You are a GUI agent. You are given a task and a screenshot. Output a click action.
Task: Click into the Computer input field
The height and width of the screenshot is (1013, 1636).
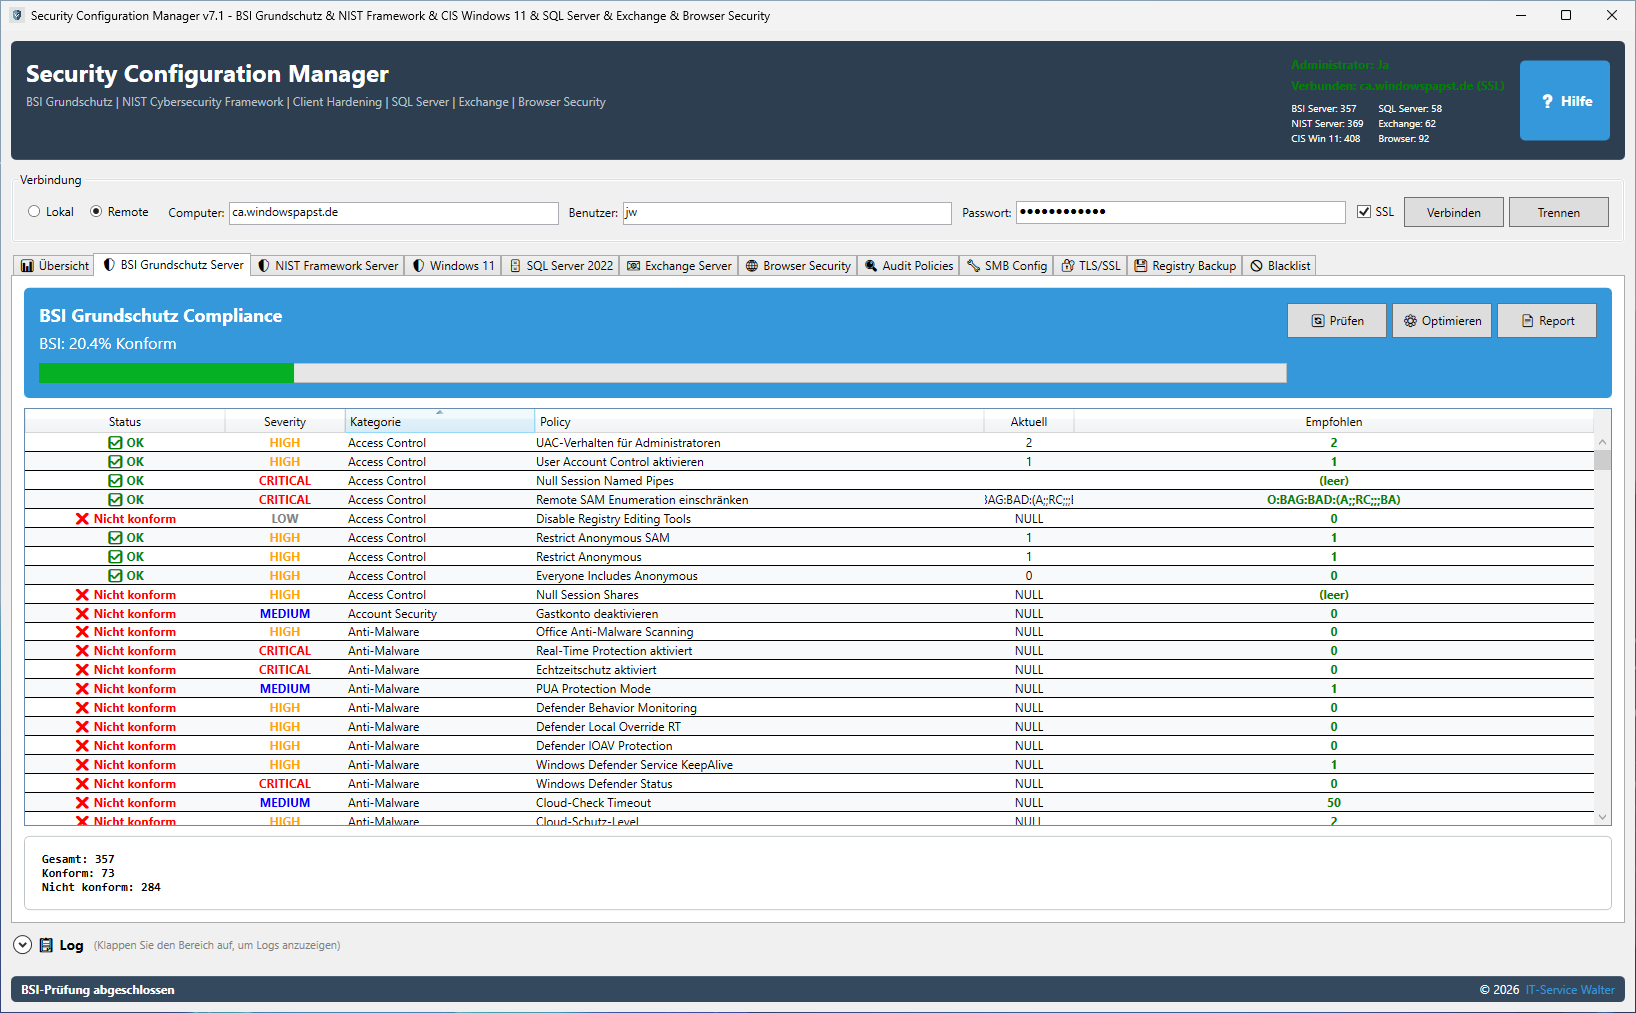[x=393, y=213]
